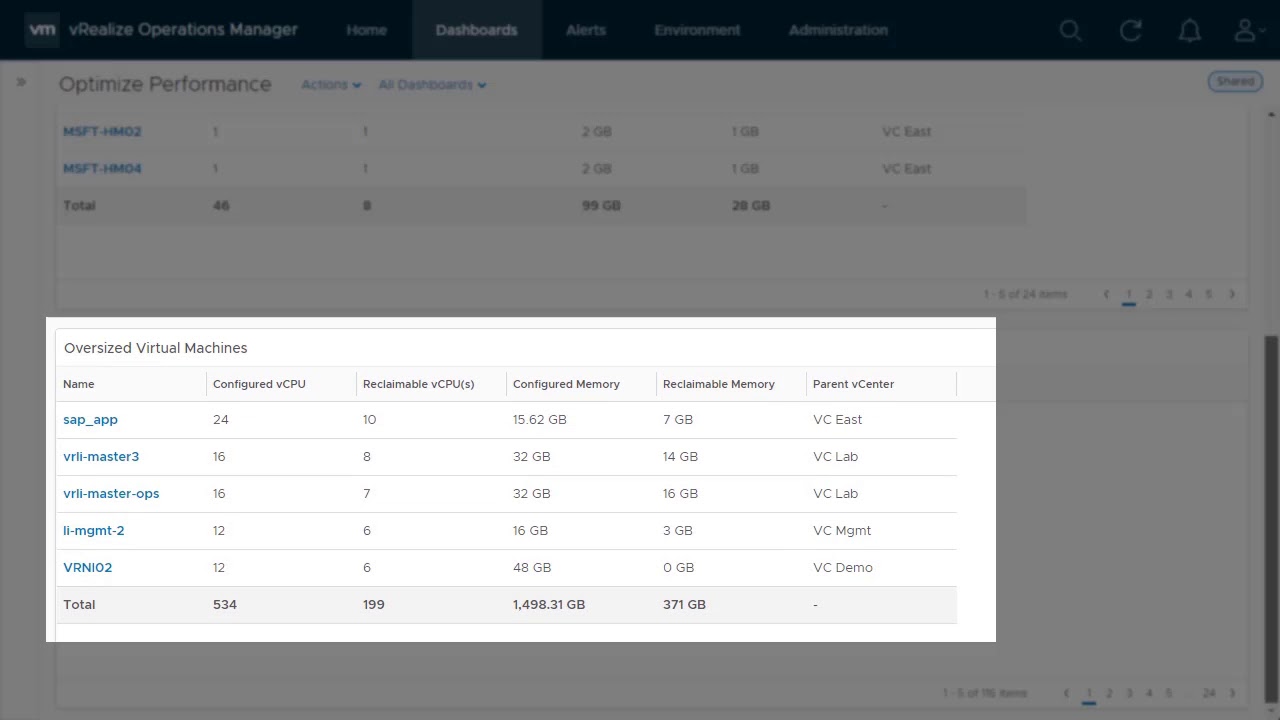
Task: Open the notifications bell icon
Action: pos(1190,31)
